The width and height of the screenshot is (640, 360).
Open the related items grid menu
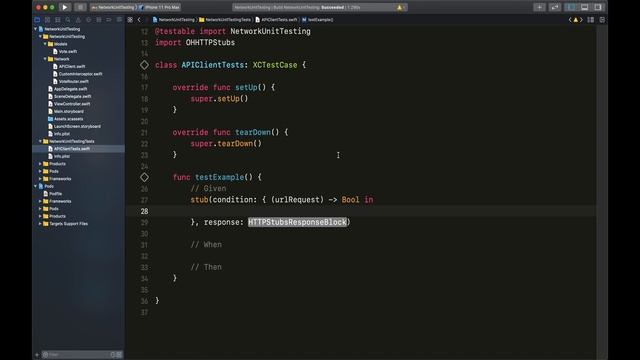click(x=130, y=20)
